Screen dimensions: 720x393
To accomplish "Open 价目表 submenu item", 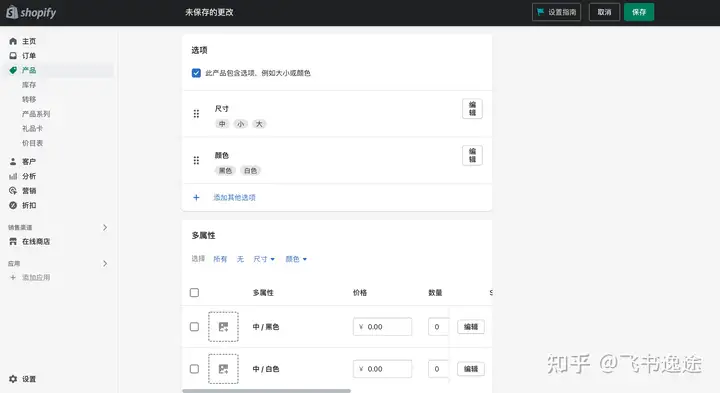I will [x=32, y=143].
